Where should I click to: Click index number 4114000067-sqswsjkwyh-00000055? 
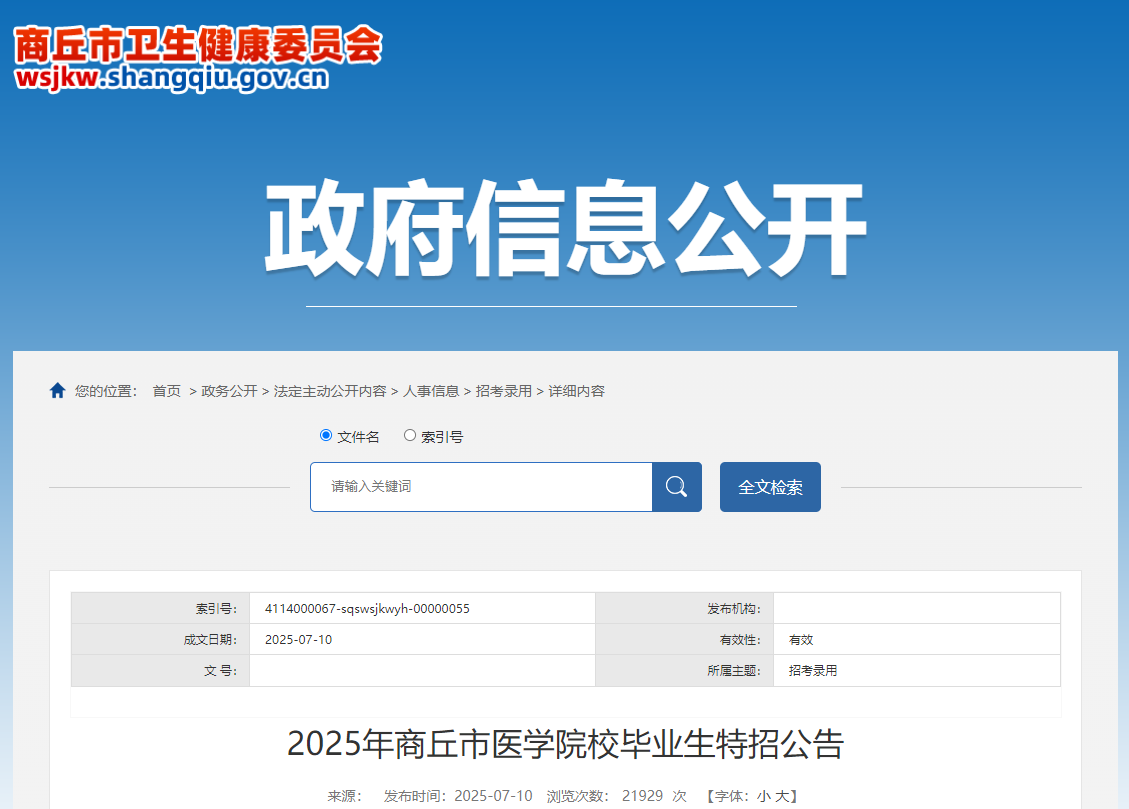pos(367,609)
